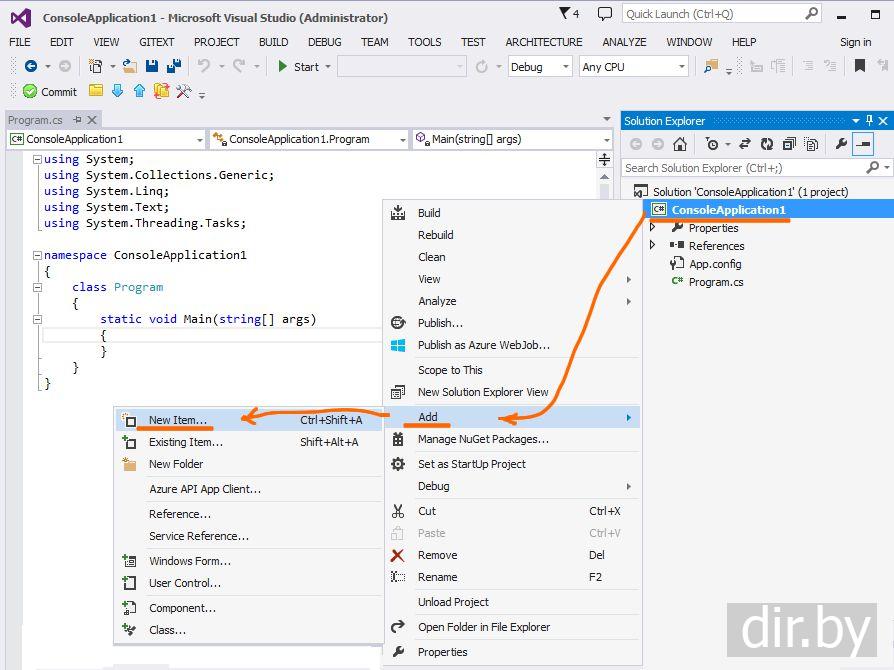Choose Manage NuGet Packages... from context menu
The image size is (894, 670).
pyautogui.click(x=483, y=439)
